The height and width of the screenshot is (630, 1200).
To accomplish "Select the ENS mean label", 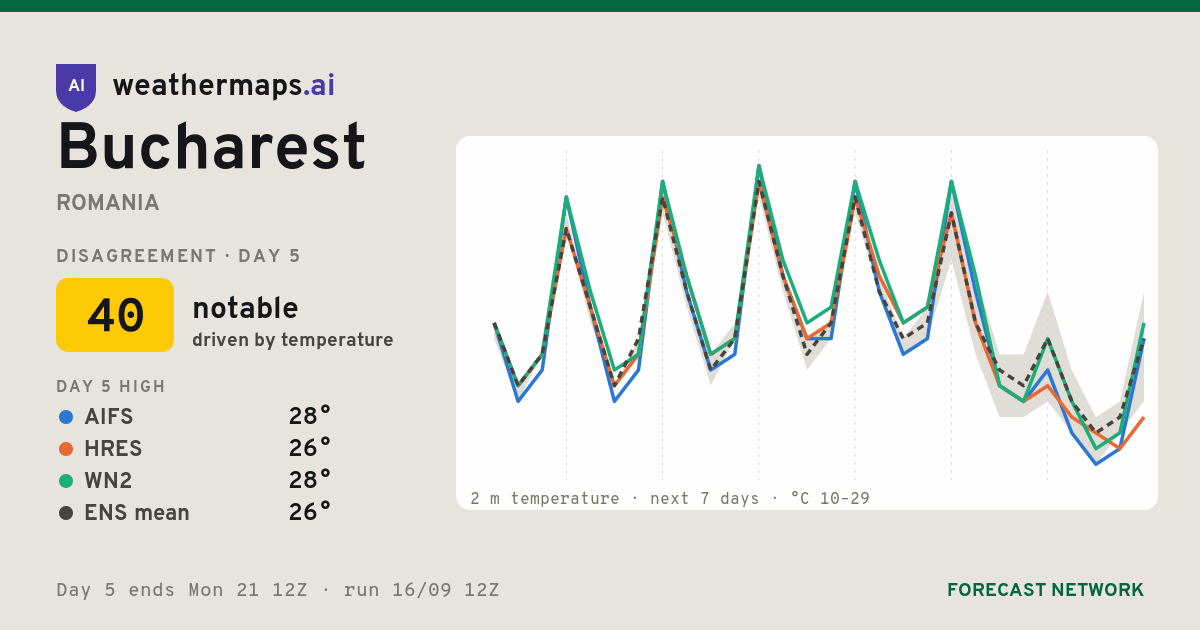I will pos(137,513).
